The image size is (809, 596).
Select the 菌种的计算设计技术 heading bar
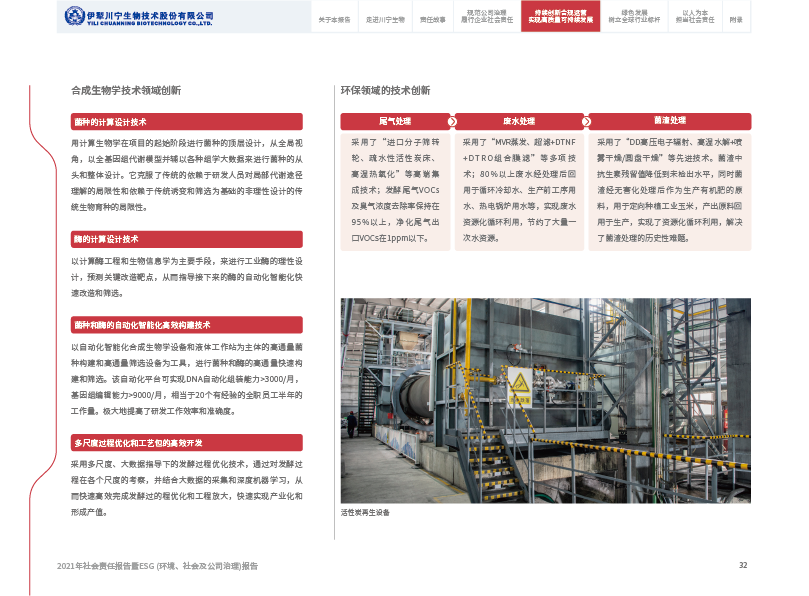click(x=186, y=121)
